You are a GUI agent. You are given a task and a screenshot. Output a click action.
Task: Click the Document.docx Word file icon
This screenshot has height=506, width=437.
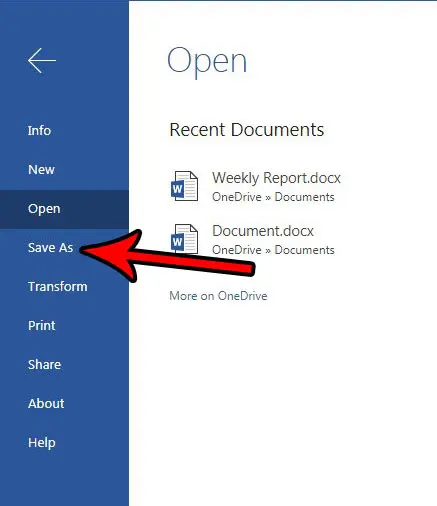click(185, 239)
